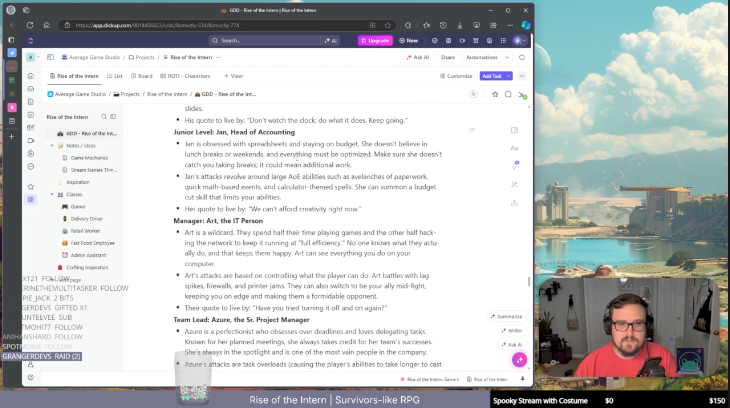Bookmark this page with the address bar star
This screenshot has height=408, width=730.
point(387,25)
